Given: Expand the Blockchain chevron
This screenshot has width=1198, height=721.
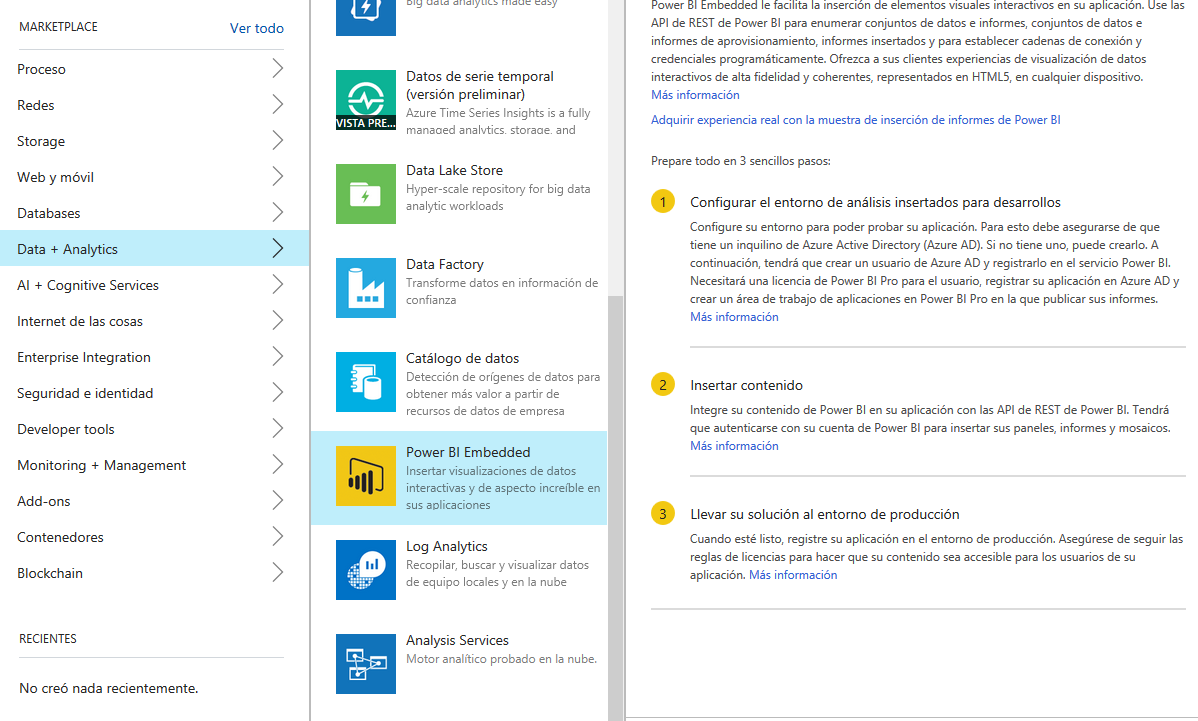Looking at the screenshot, I should (277, 572).
